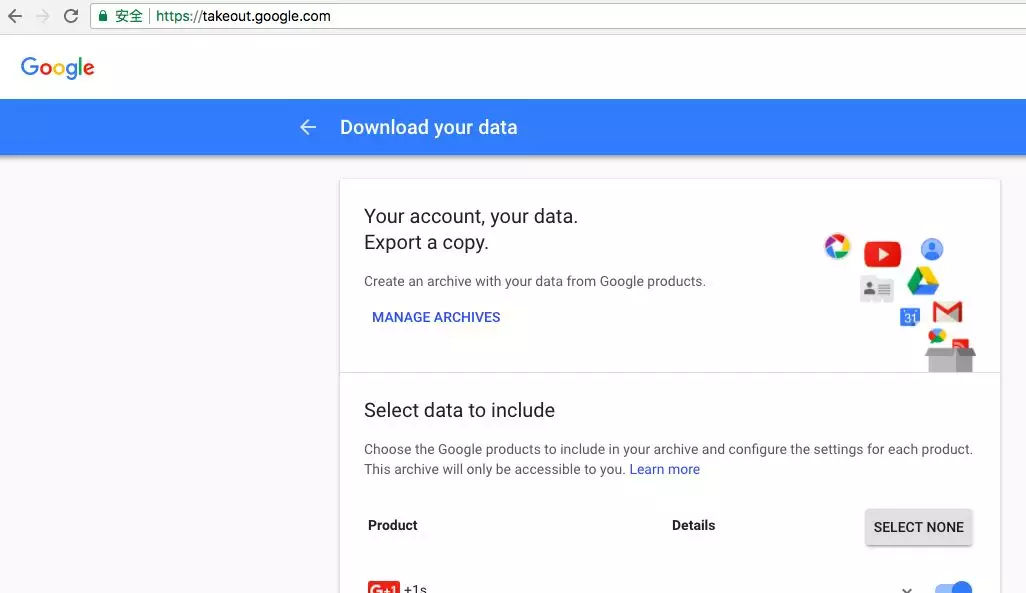This screenshot has height=593, width=1026.
Task: Click the back arrow in the blue header
Action: [x=308, y=127]
